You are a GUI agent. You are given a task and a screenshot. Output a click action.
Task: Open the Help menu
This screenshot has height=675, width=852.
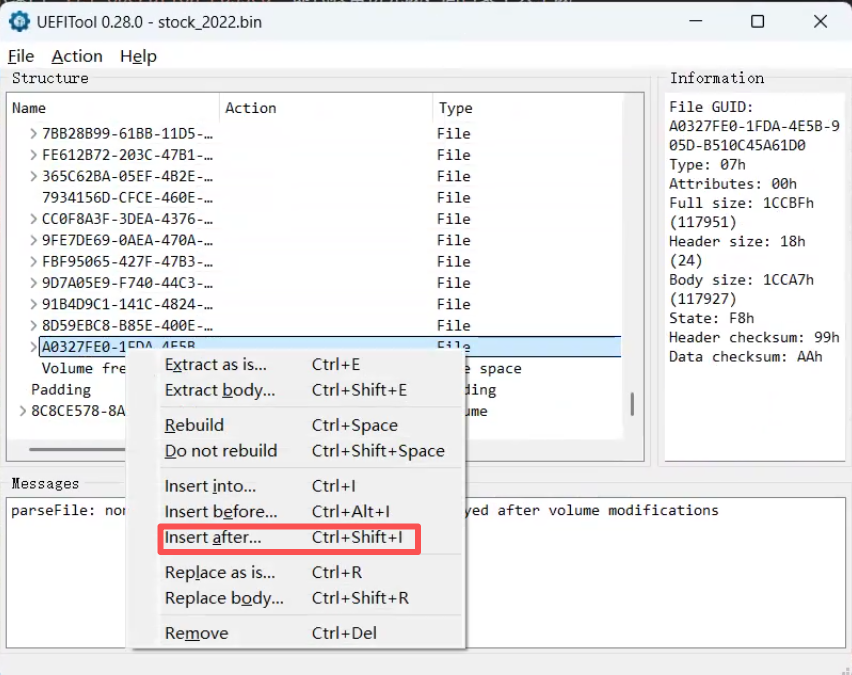pos(138,56)
